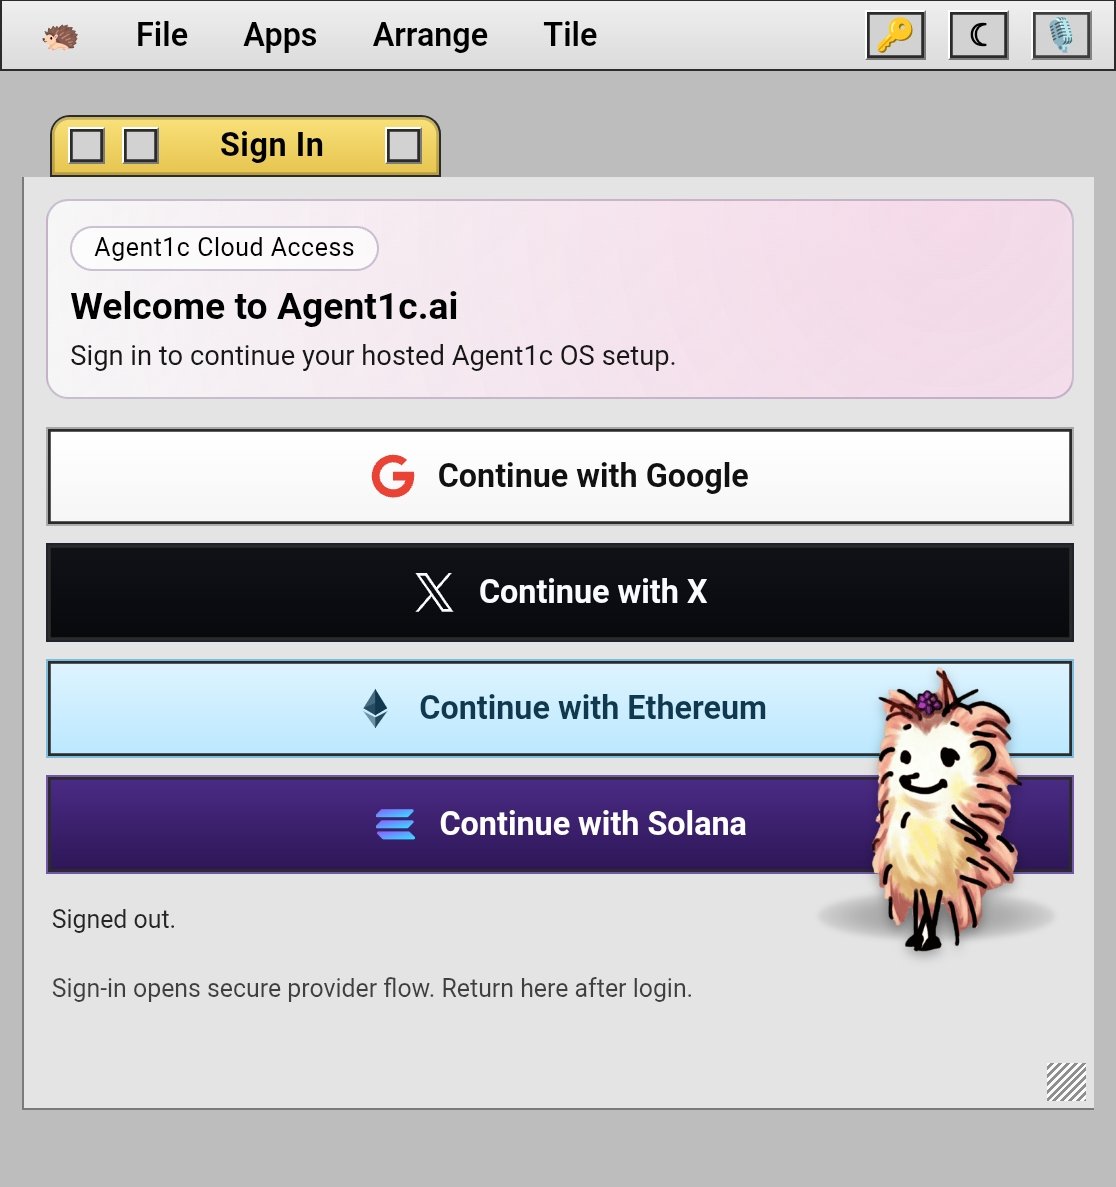Continue with Ethereum sign-in
Viewport: 1116px width, 1187px height.
pyautogui.click(x=560, y=708)
